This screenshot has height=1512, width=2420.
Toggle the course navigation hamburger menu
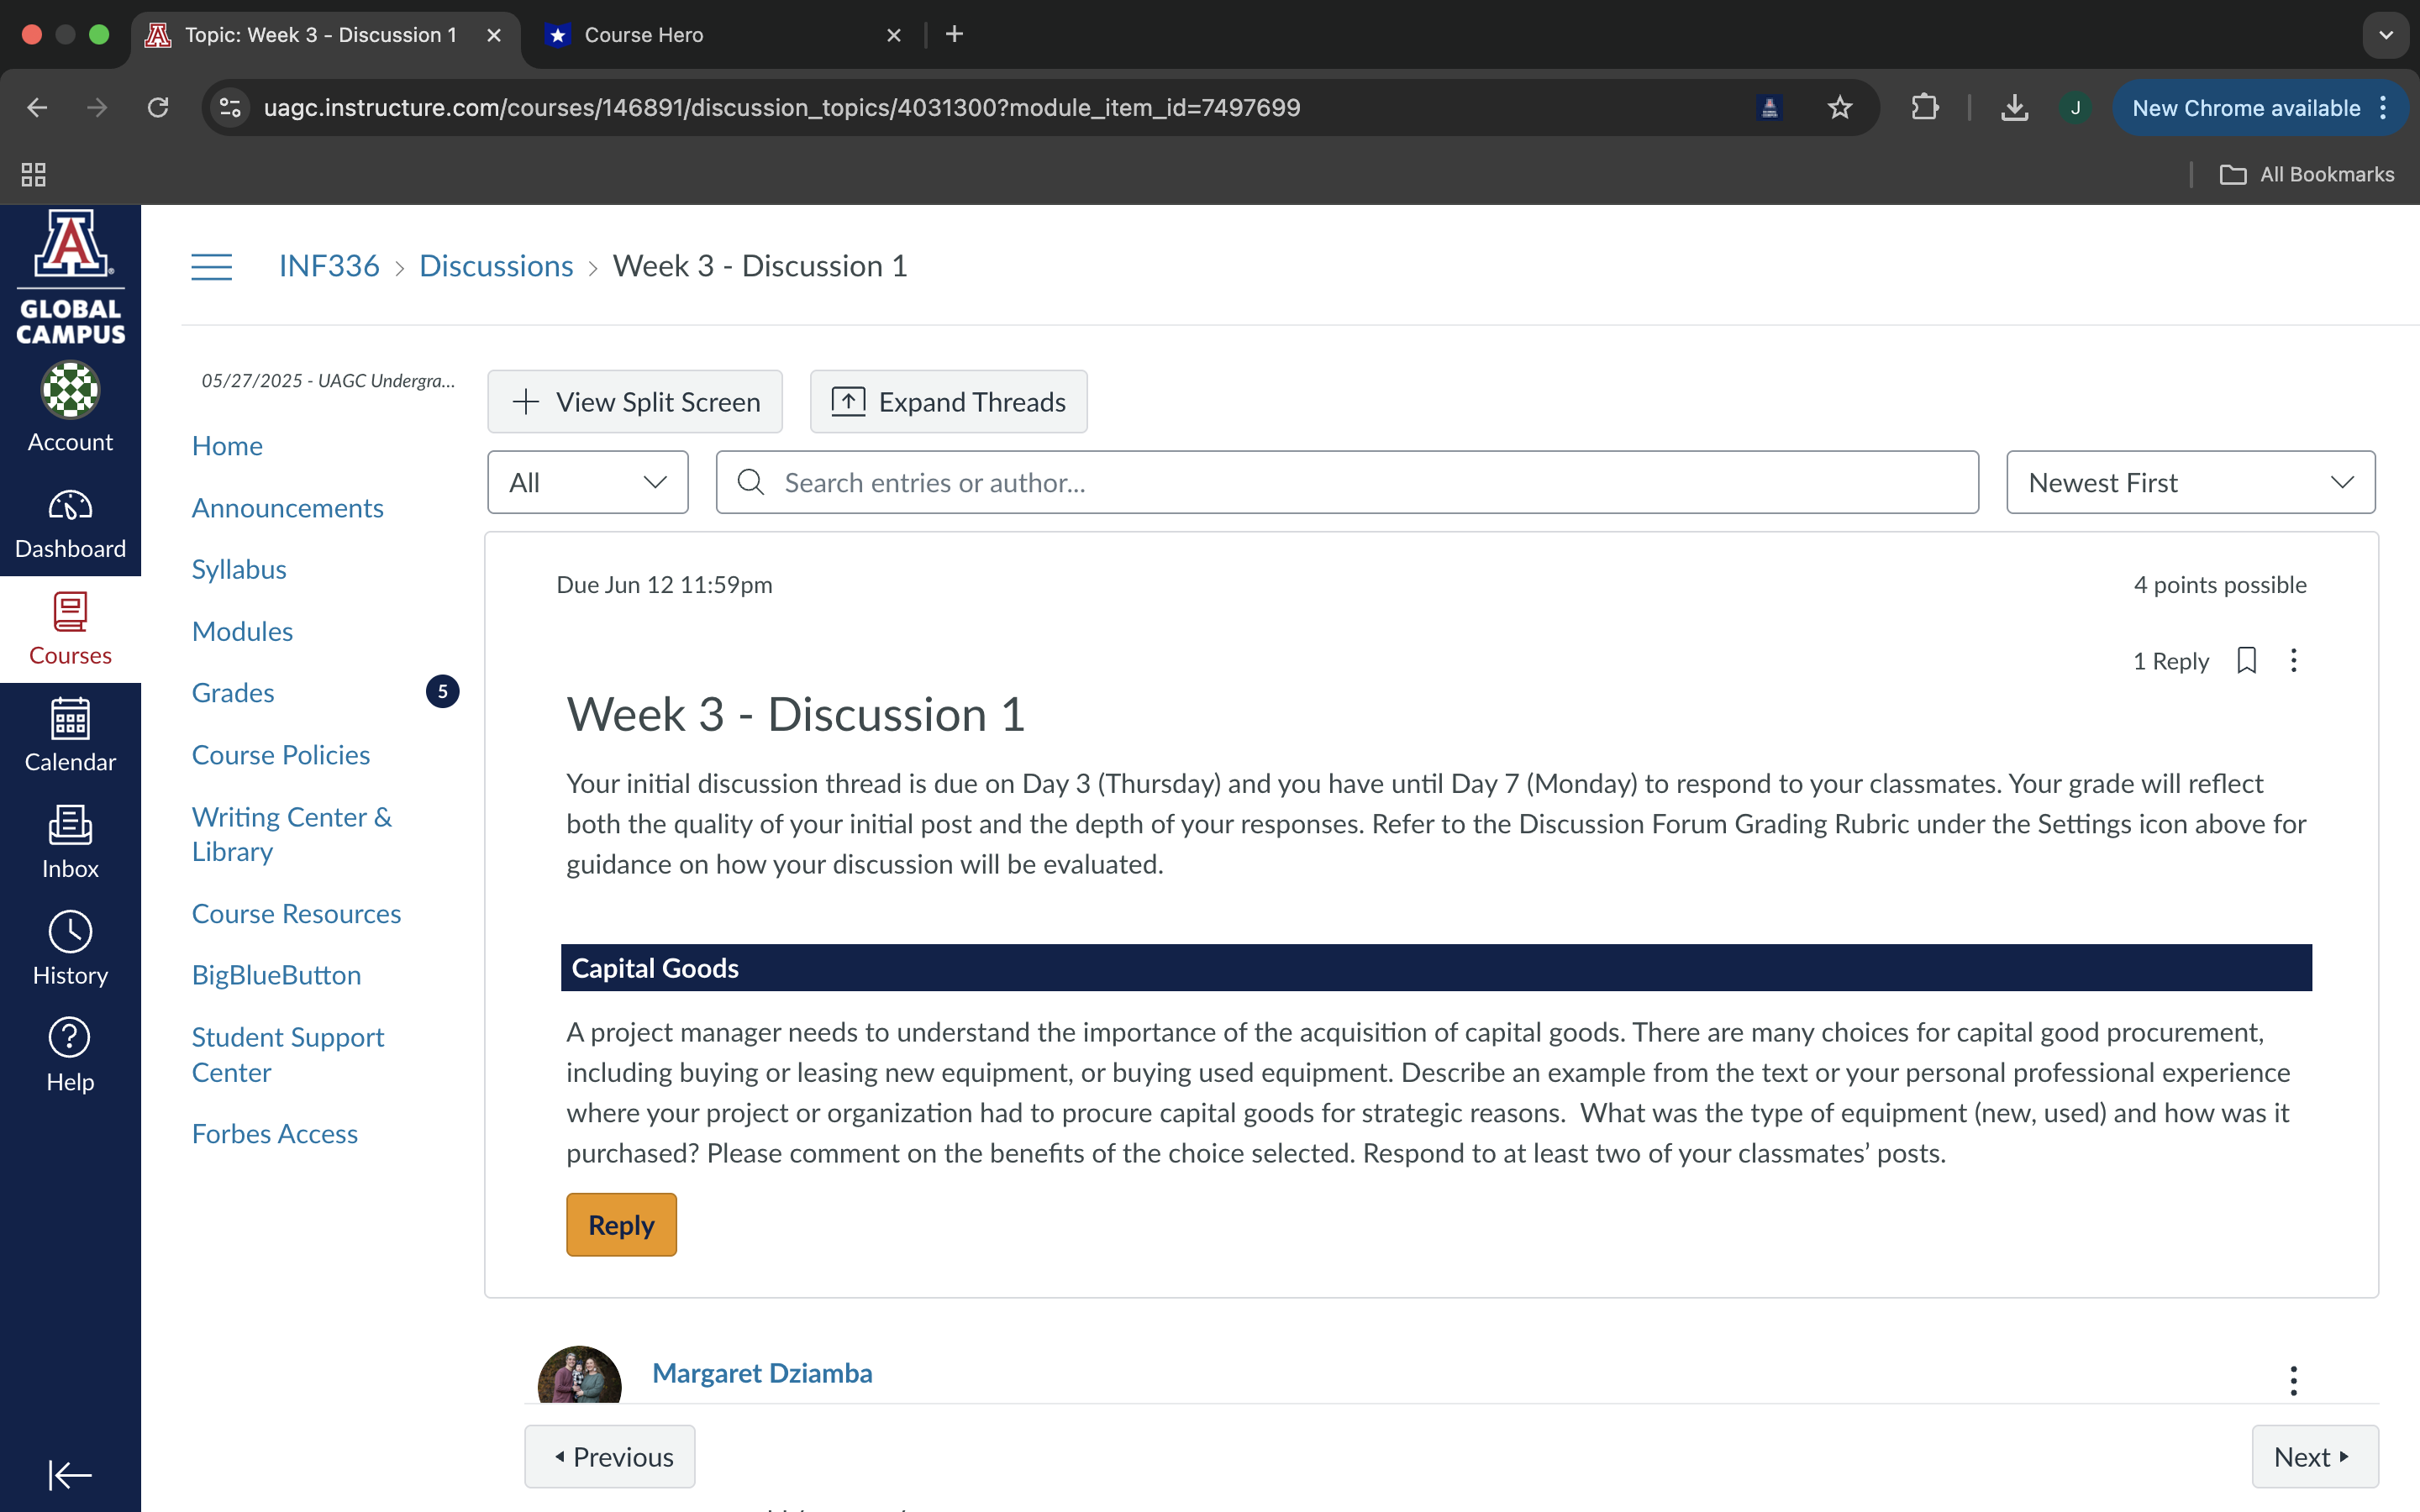(211, 266)
